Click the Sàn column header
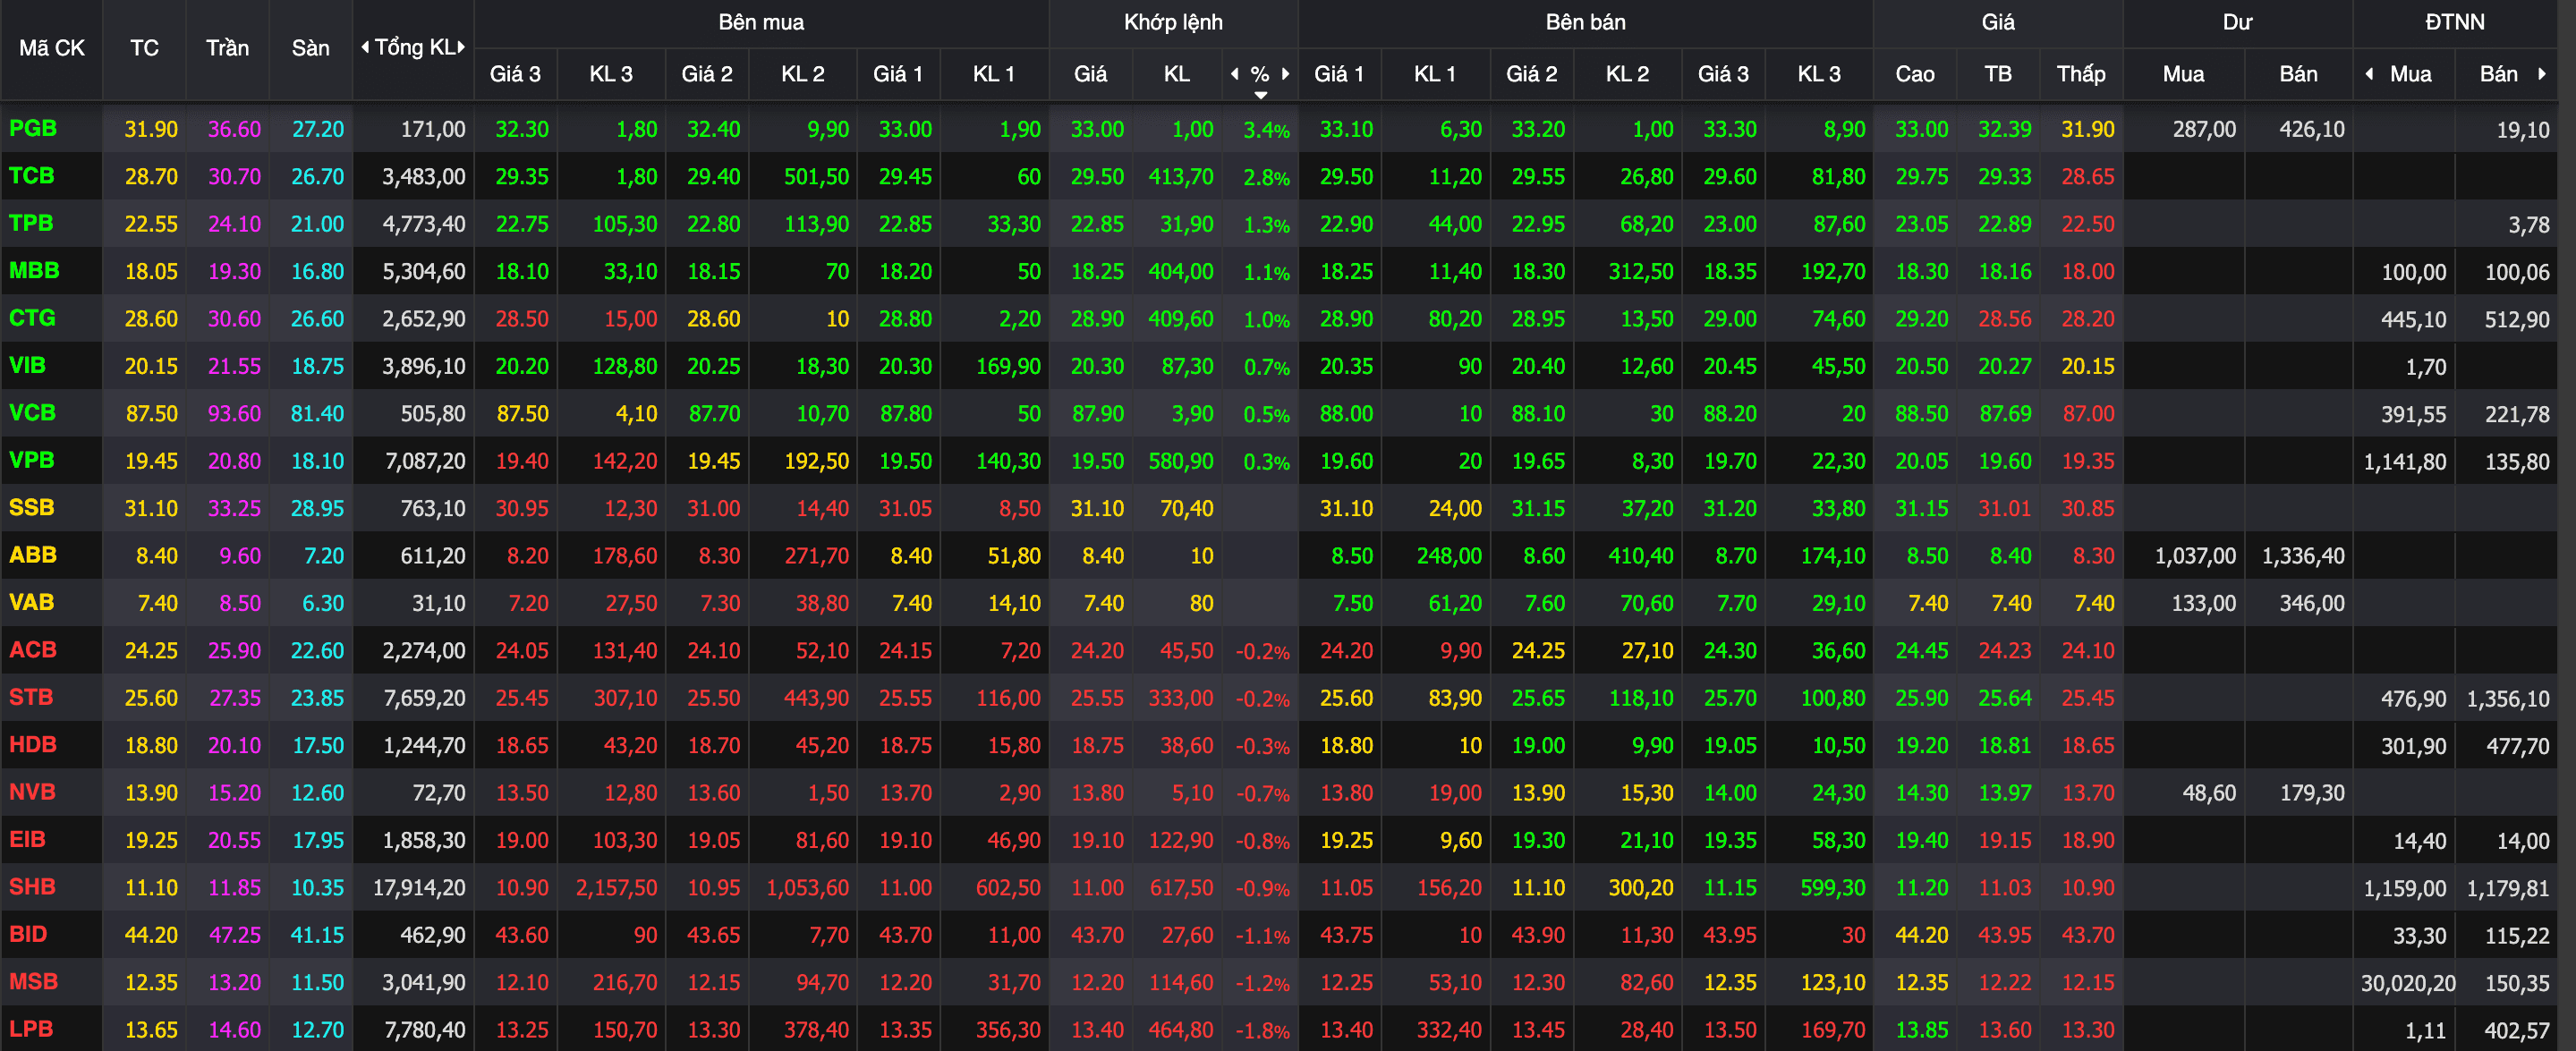Screen dimensions: 2576x1051 (x=310, y=47)
